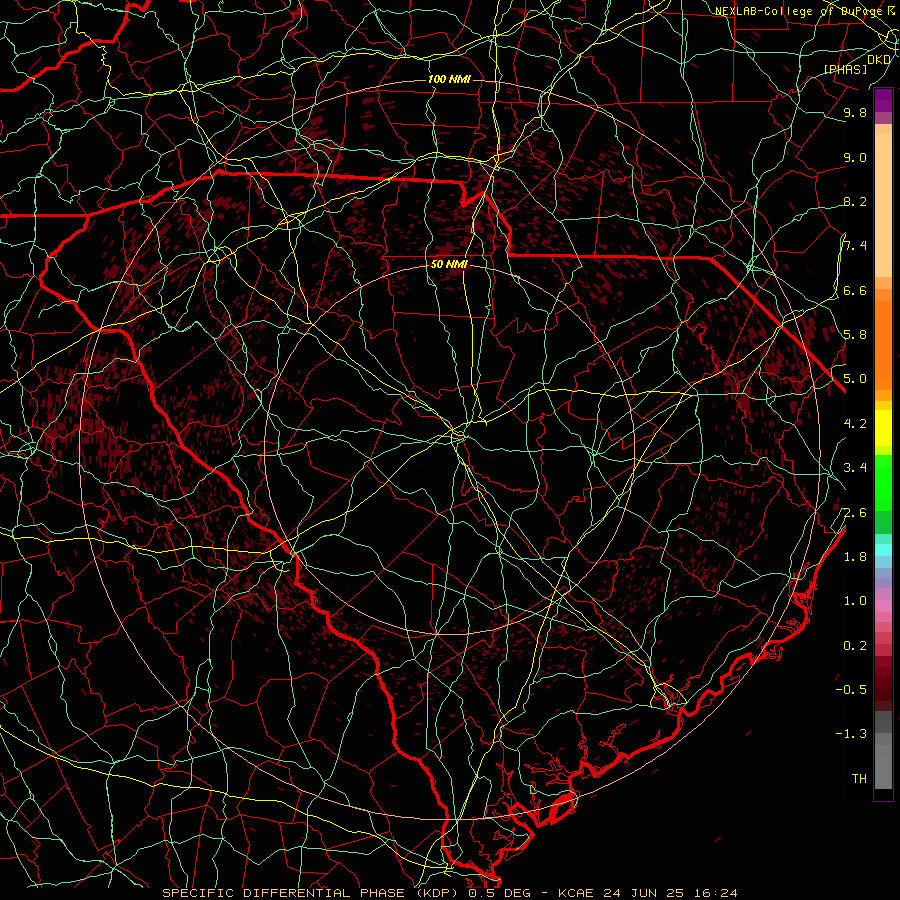Pick the purple swatch at the color bar top

(x=883, y=100)
